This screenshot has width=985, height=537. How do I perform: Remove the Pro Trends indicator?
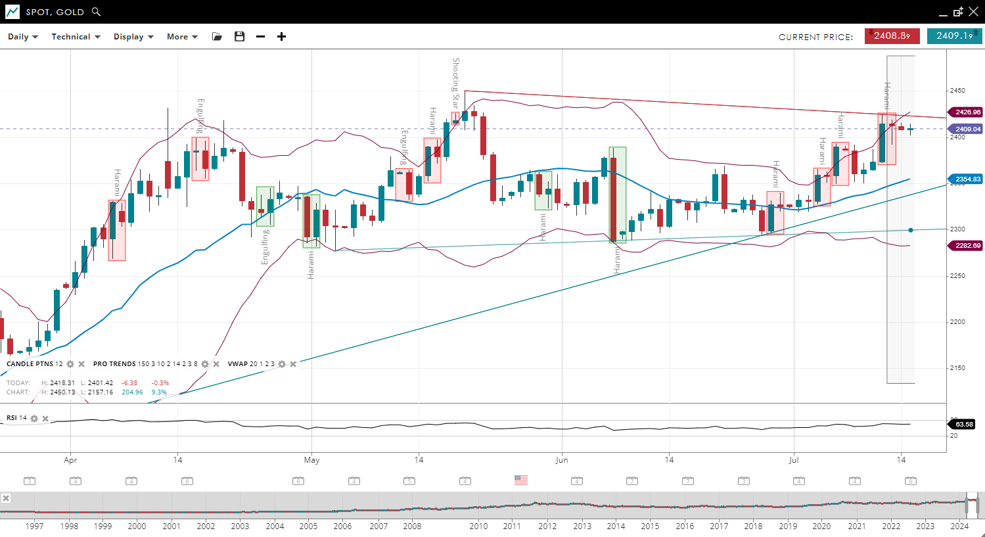tap(217, 364)
